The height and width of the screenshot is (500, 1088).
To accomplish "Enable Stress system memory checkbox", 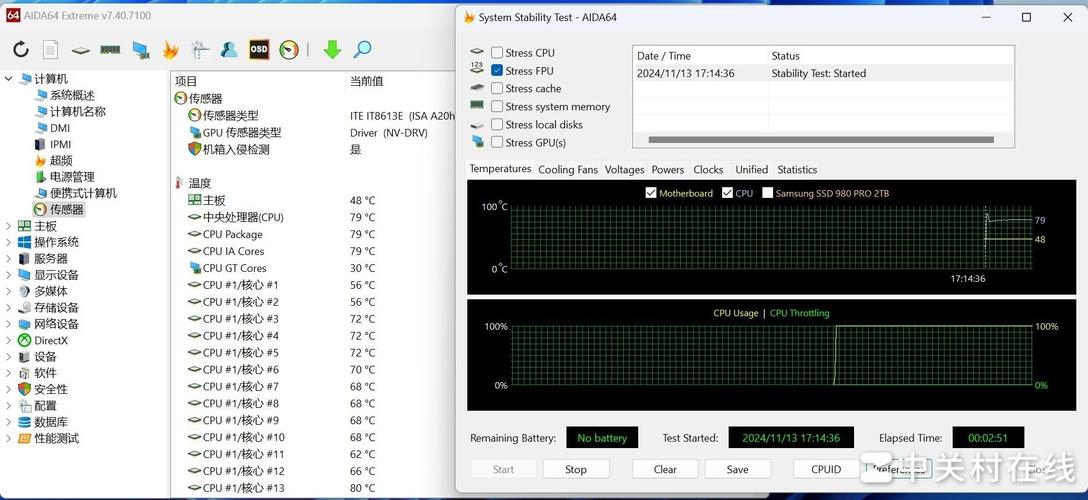I will (497, 107).
